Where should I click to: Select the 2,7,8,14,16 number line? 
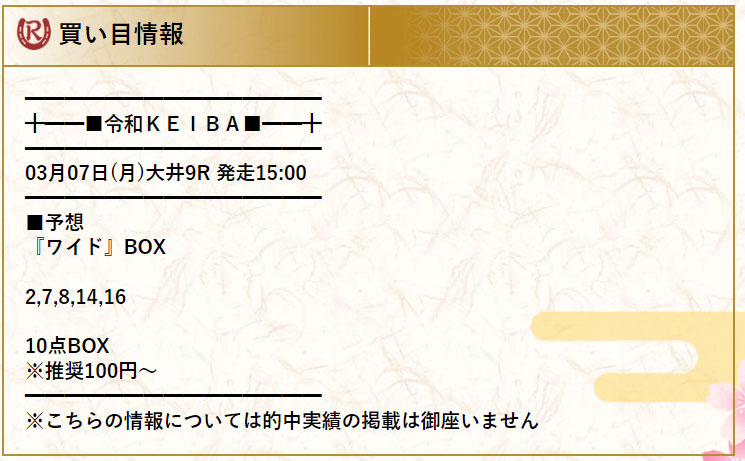[x=76, y=297]
